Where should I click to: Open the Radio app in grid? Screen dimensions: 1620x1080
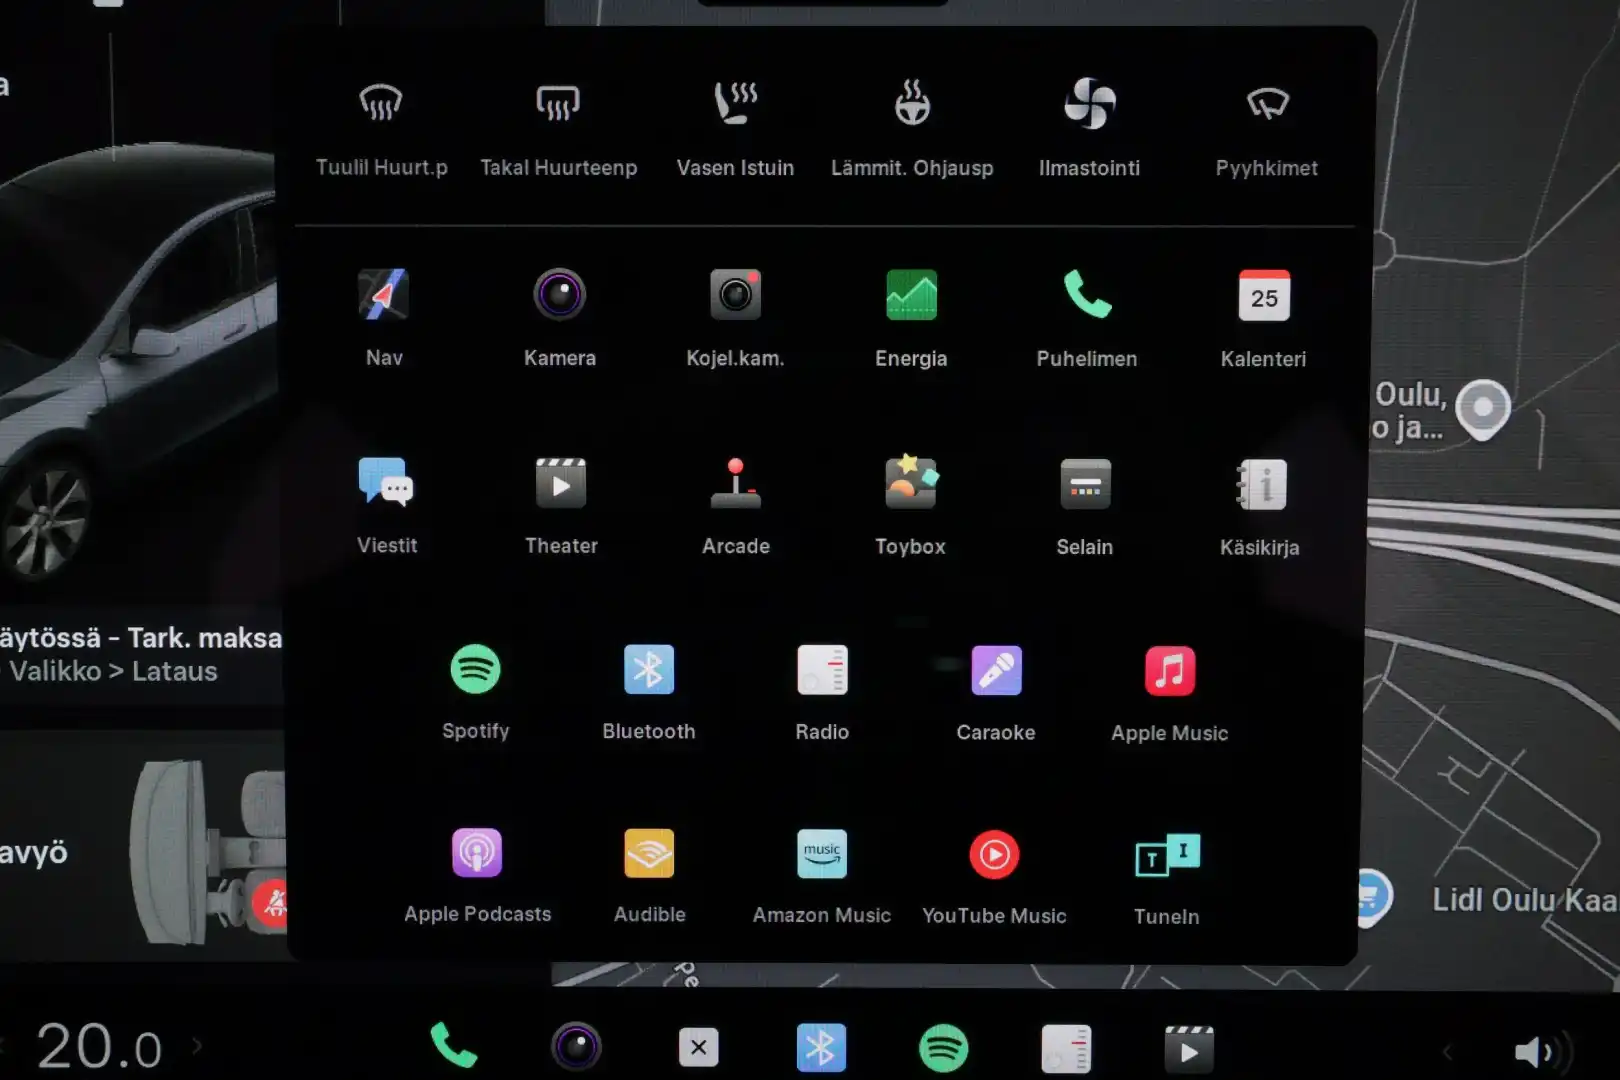(822, 692)
